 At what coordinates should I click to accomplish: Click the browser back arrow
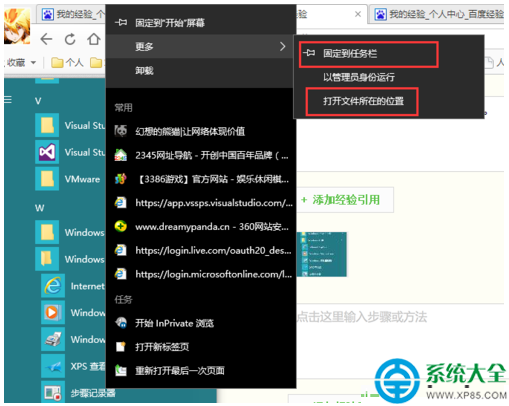[x=46, y=39]
